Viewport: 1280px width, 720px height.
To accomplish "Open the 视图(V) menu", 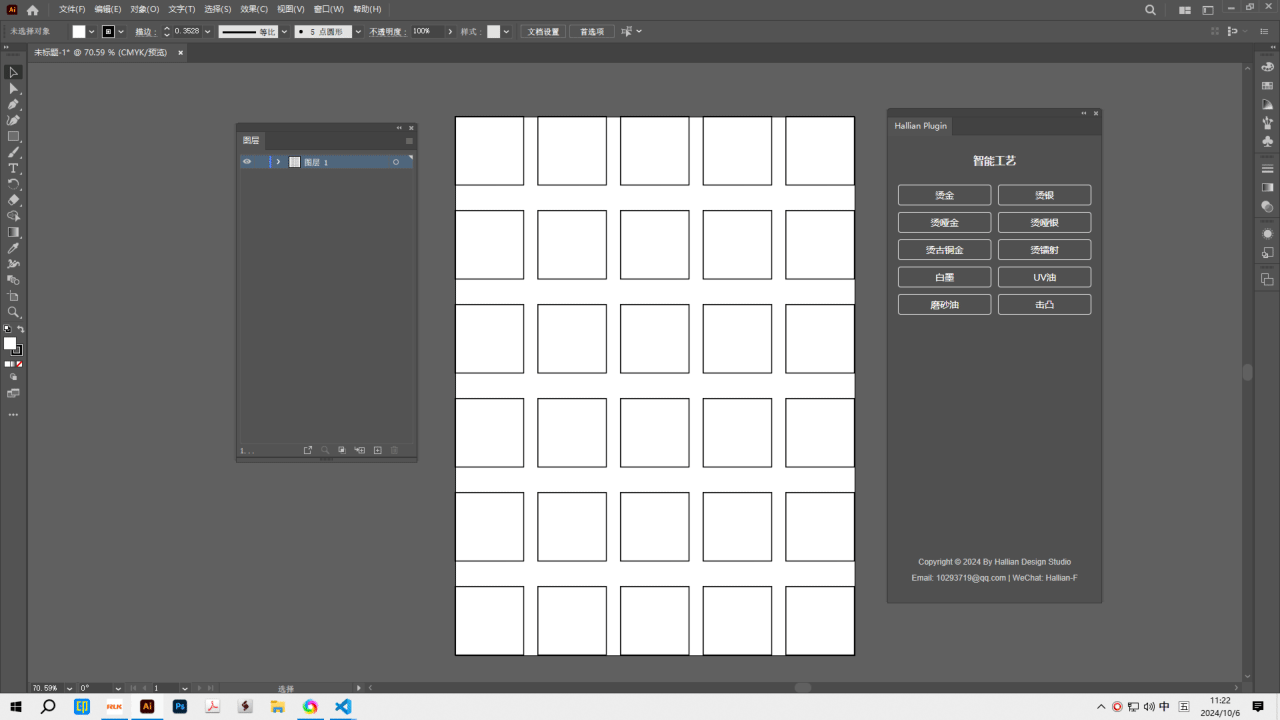I will (291, 9).
